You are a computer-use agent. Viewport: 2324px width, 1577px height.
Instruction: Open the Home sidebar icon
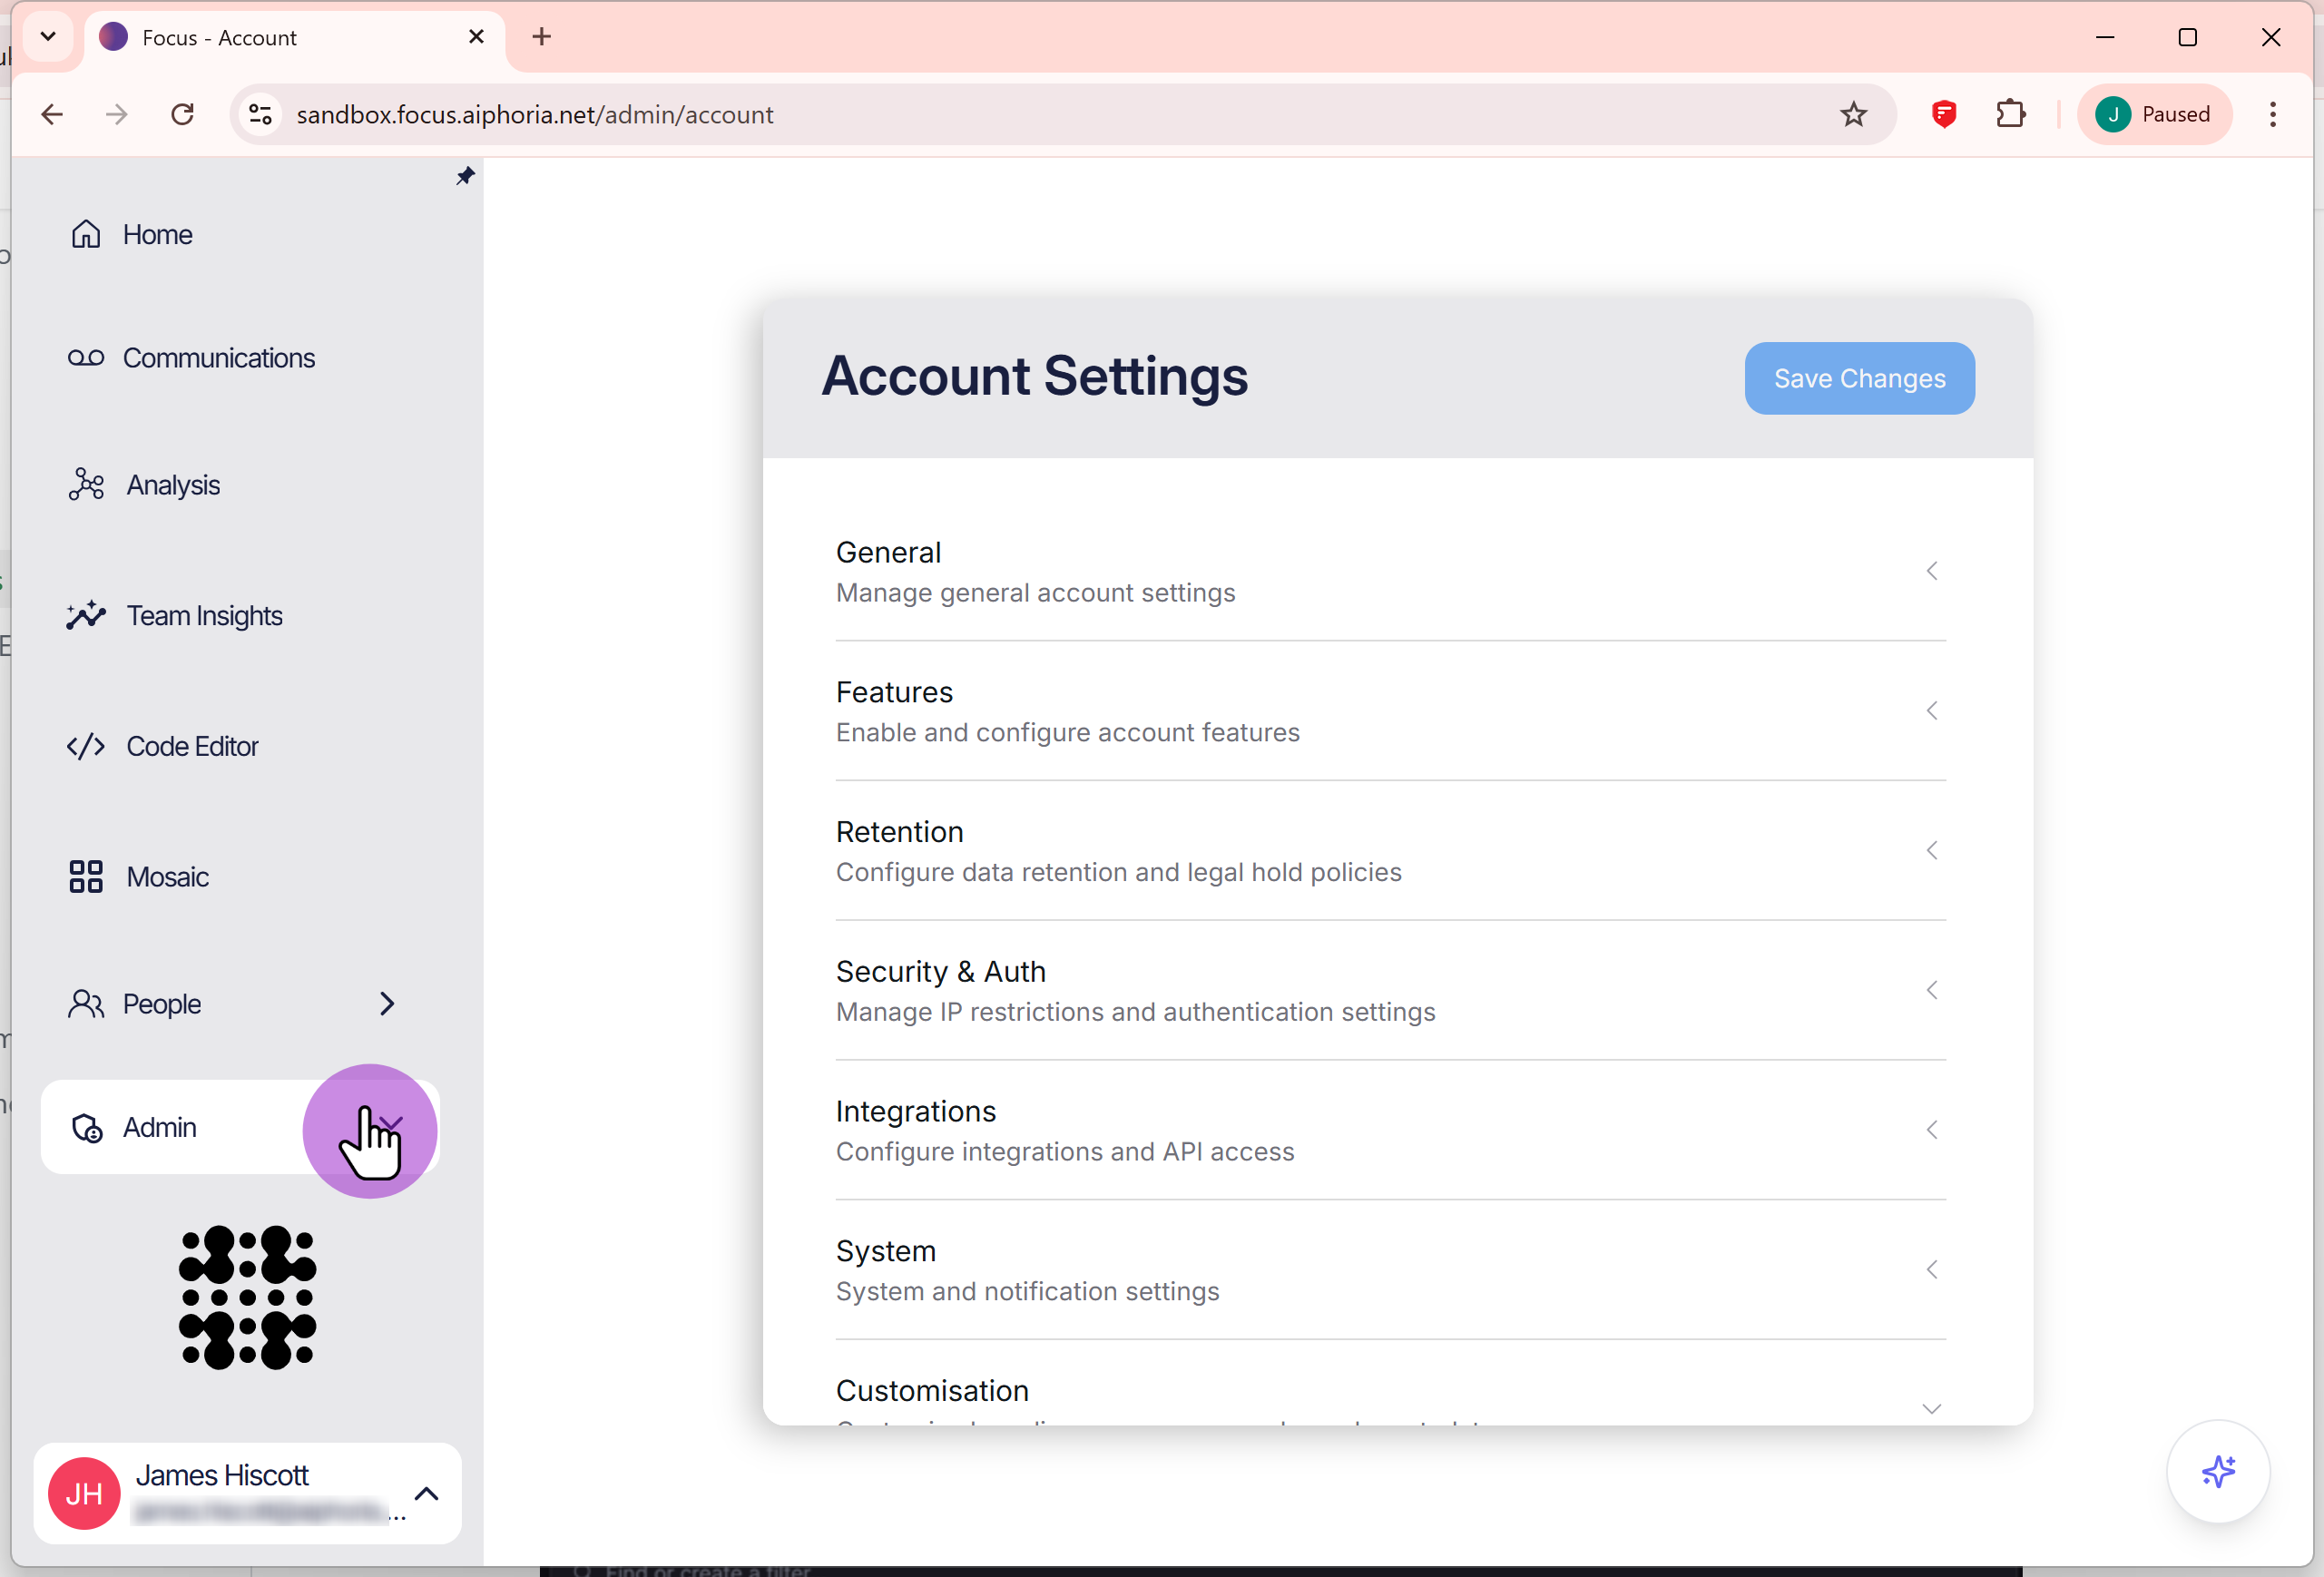[86, 234]
